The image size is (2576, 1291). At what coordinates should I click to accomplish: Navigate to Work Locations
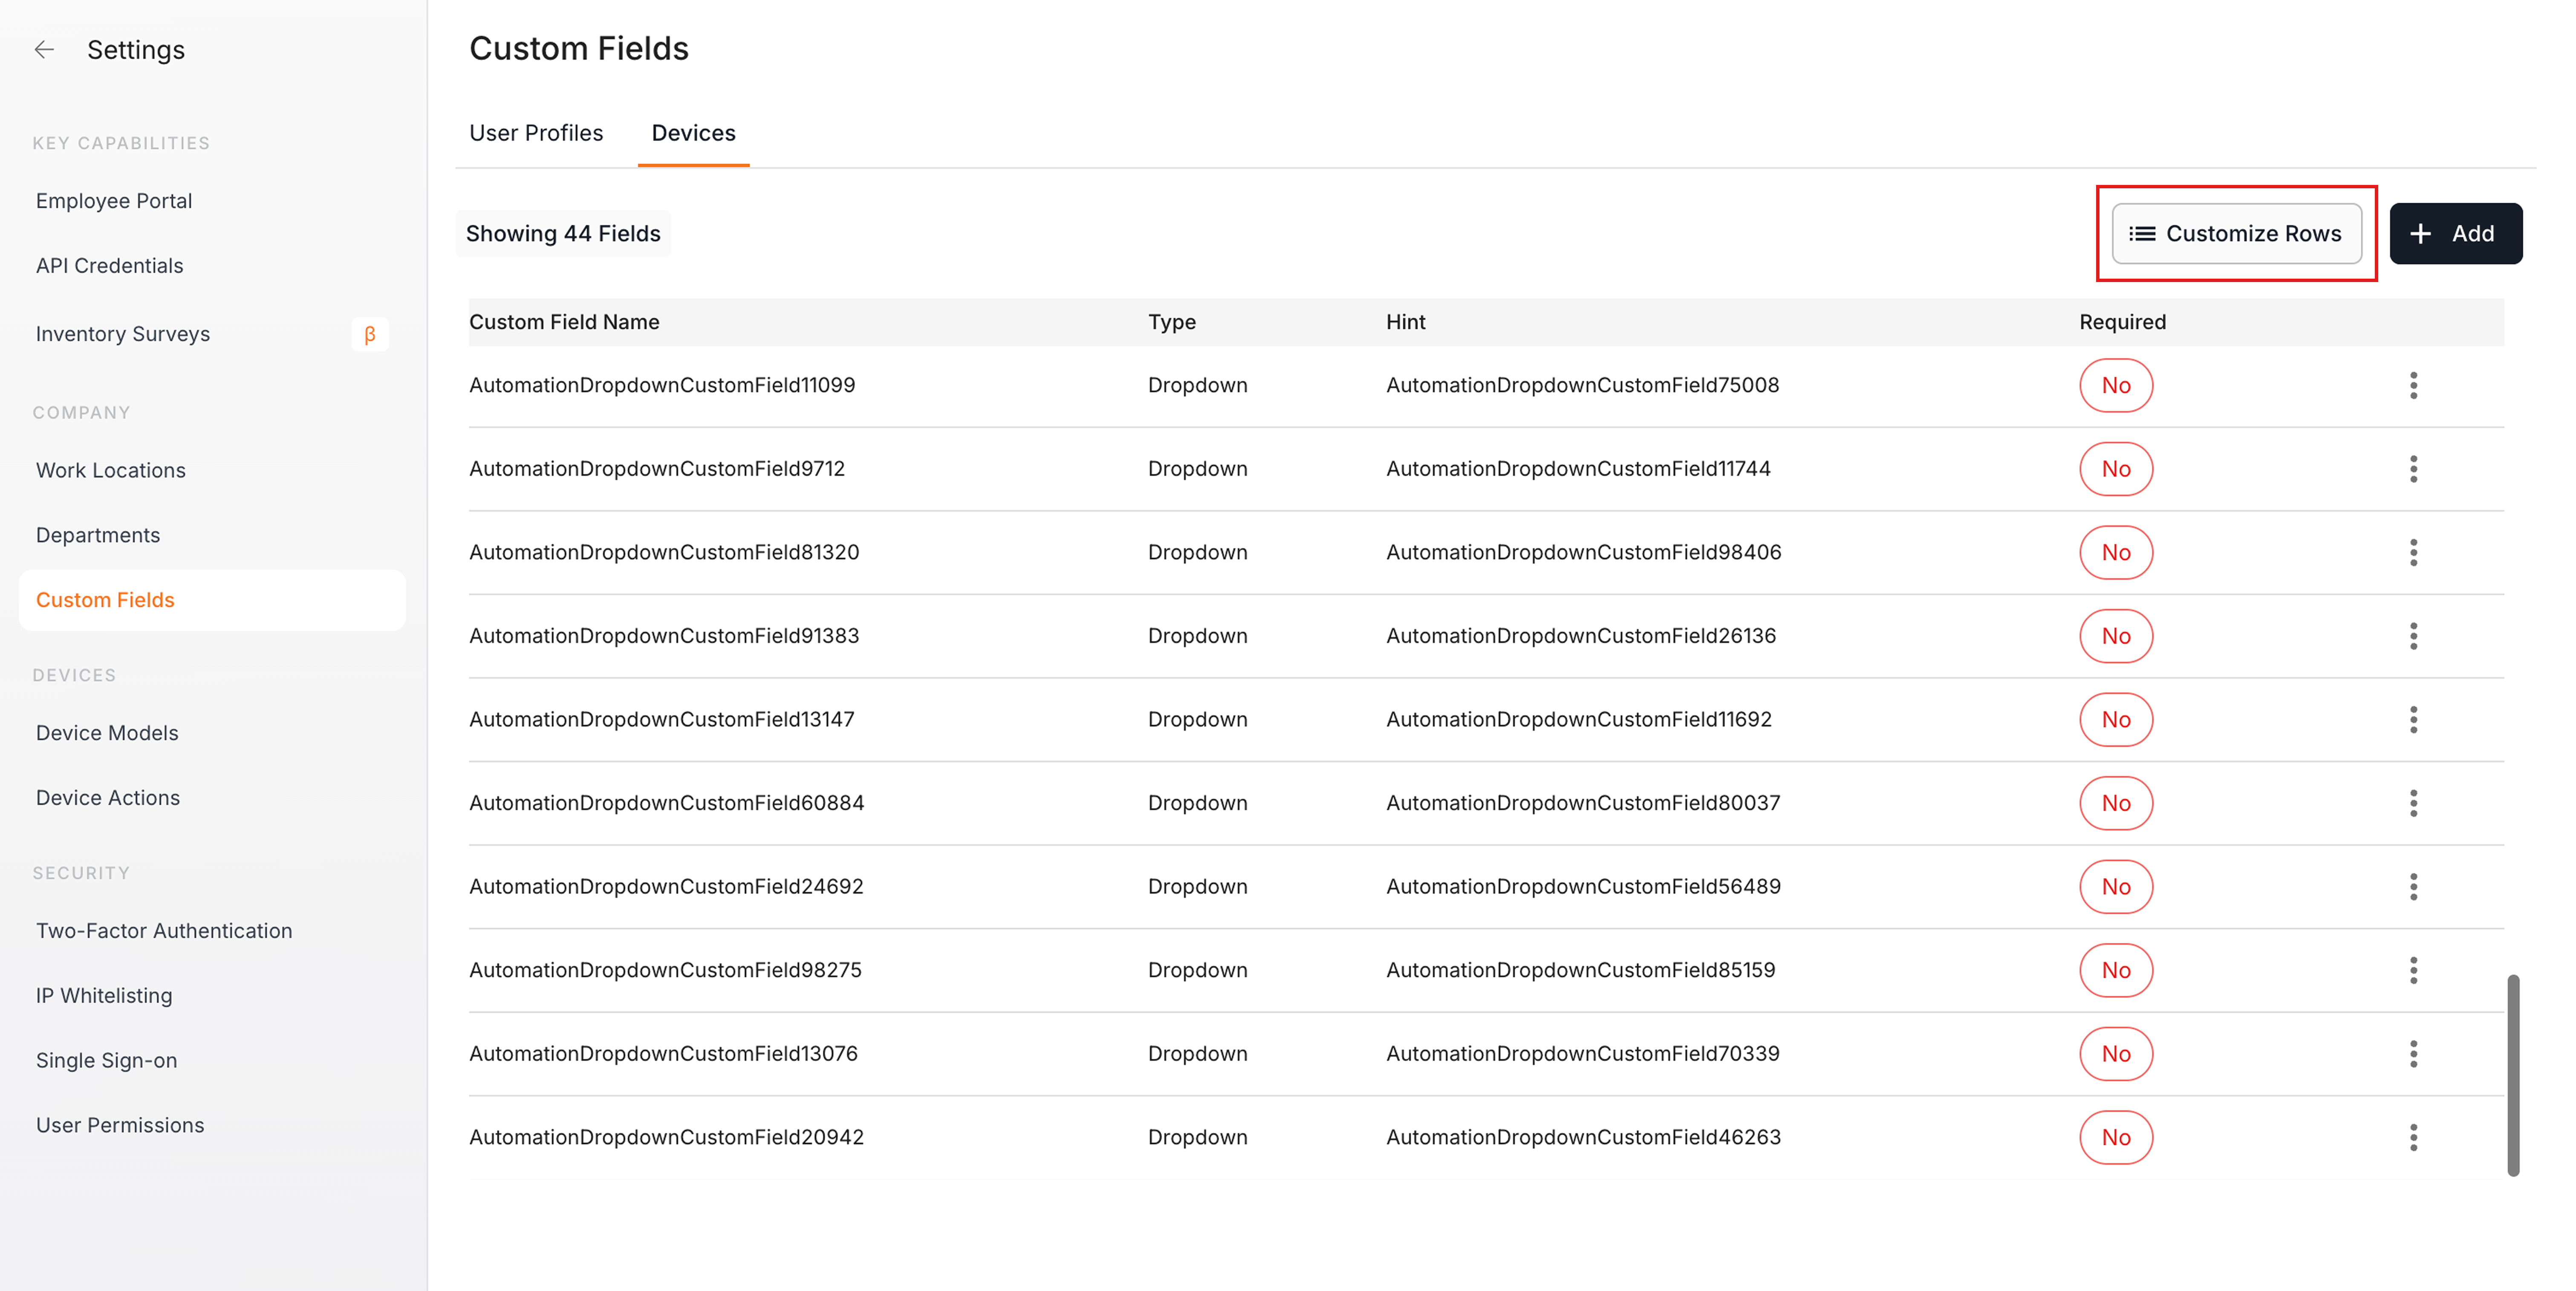coord(111,470)
